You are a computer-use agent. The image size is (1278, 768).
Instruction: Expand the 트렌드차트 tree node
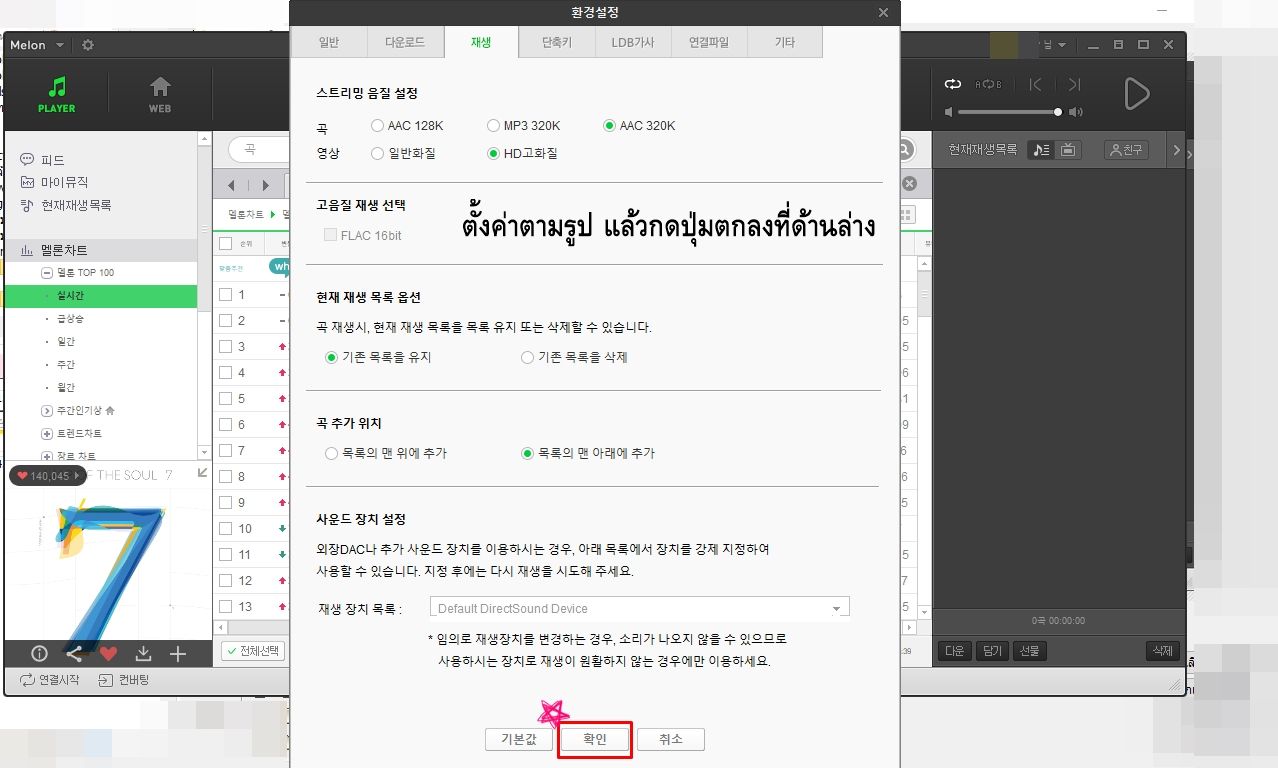tap(47, 434)
